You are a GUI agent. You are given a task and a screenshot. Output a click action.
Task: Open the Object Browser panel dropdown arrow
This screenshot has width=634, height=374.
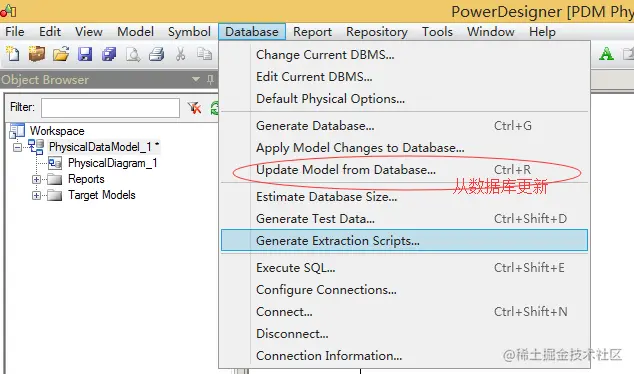[x=196, y=79]
